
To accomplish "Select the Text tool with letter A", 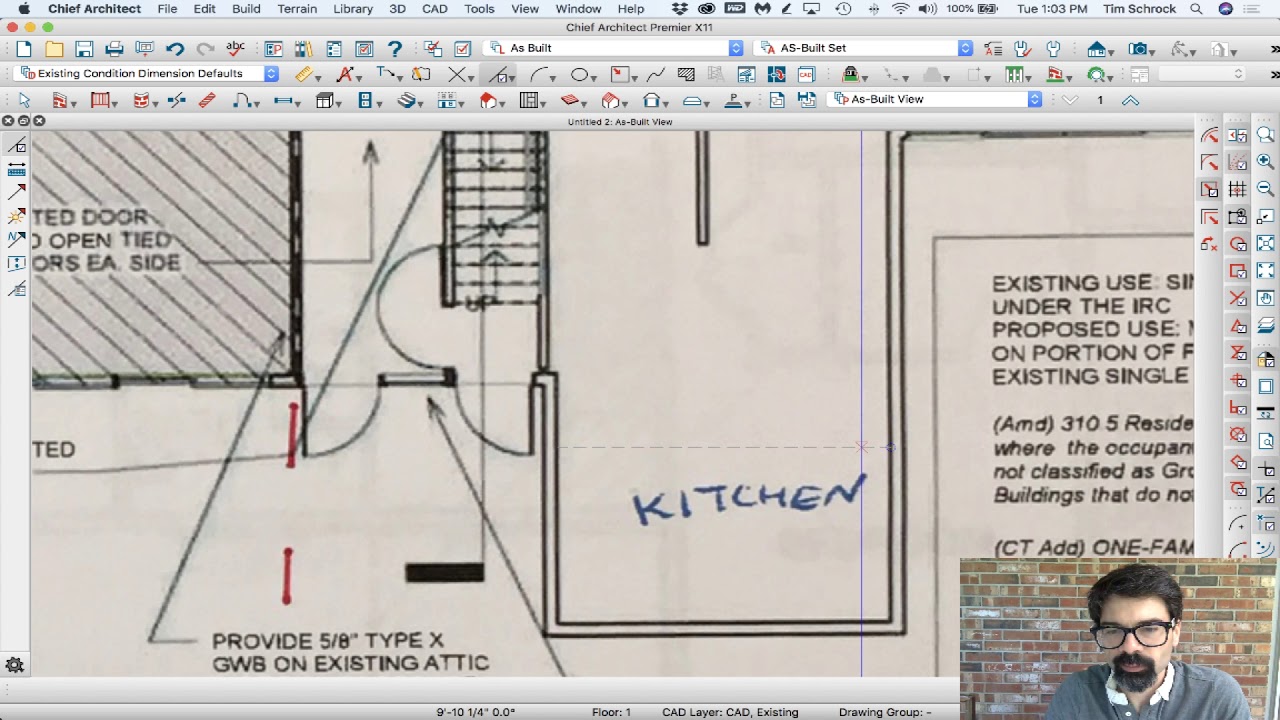I will pyautogui.click(x=345, y=74).
